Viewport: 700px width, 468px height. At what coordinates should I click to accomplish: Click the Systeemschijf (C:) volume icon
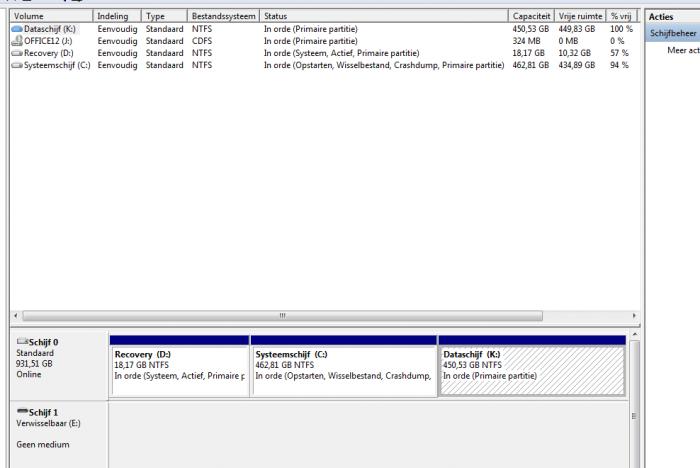[x=17, y=65]
